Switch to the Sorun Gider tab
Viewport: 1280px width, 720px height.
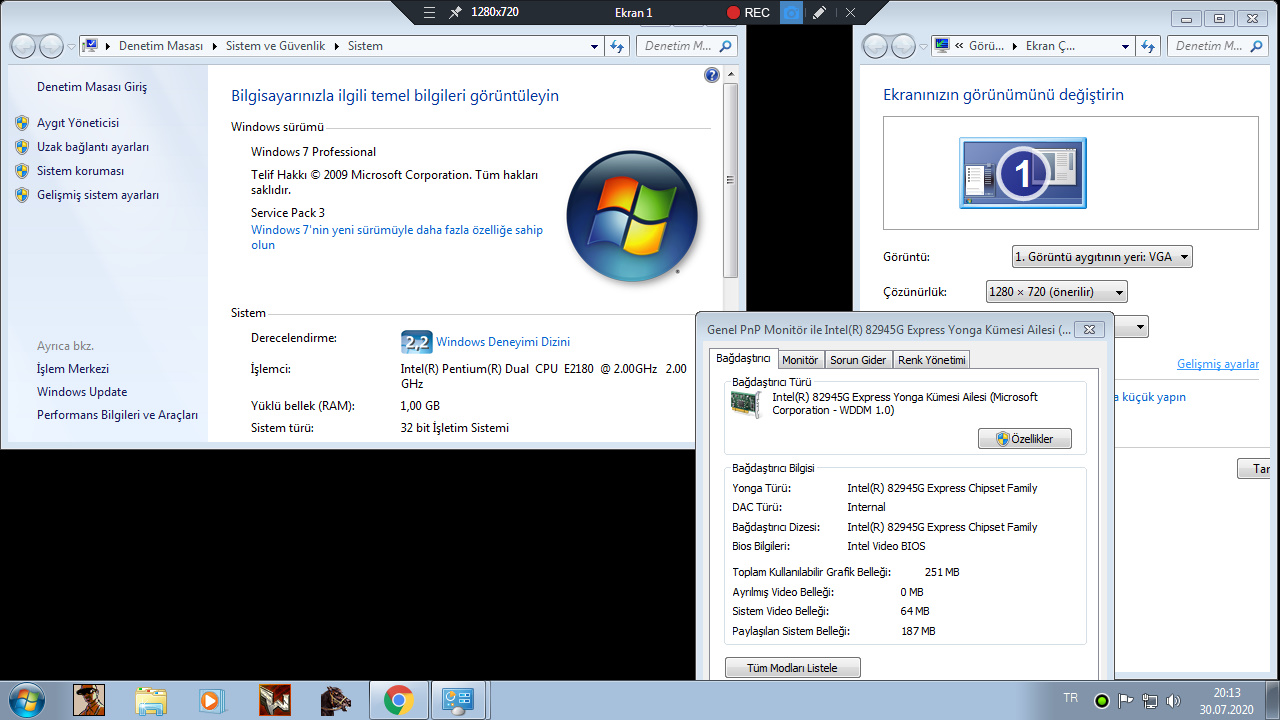tap(858, 360)
